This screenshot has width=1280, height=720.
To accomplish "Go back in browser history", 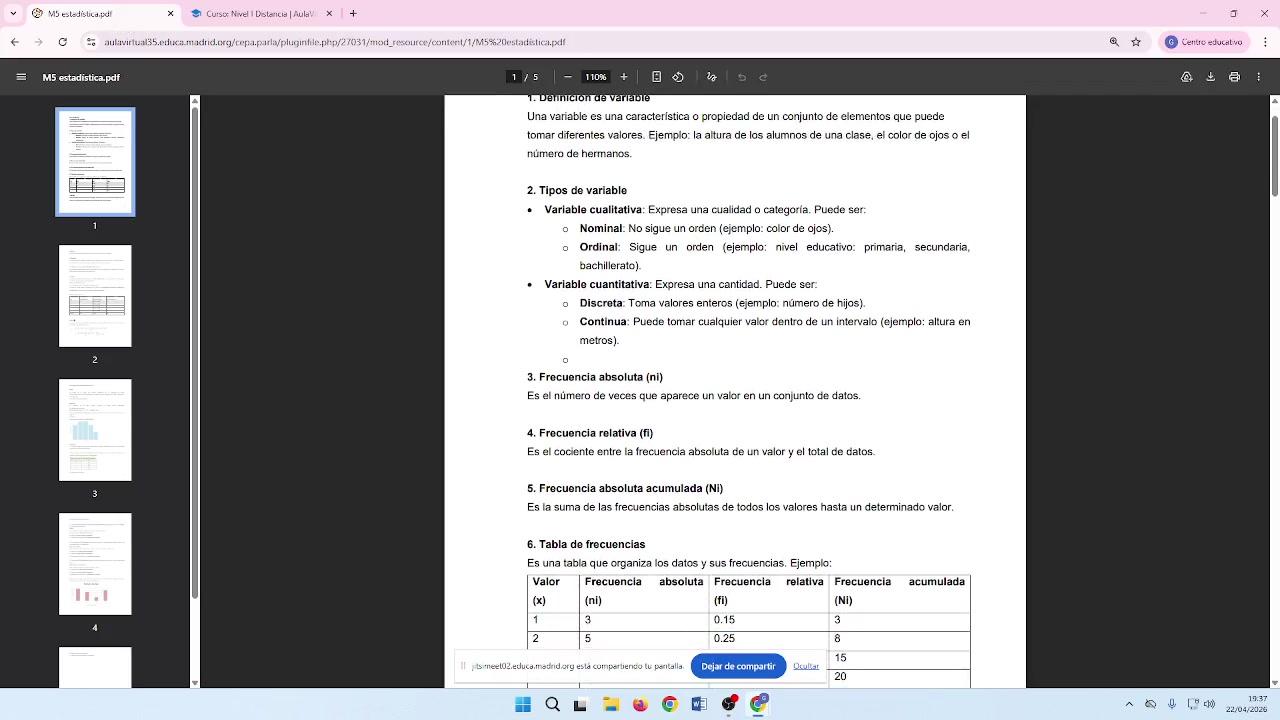I will (14, 42).
